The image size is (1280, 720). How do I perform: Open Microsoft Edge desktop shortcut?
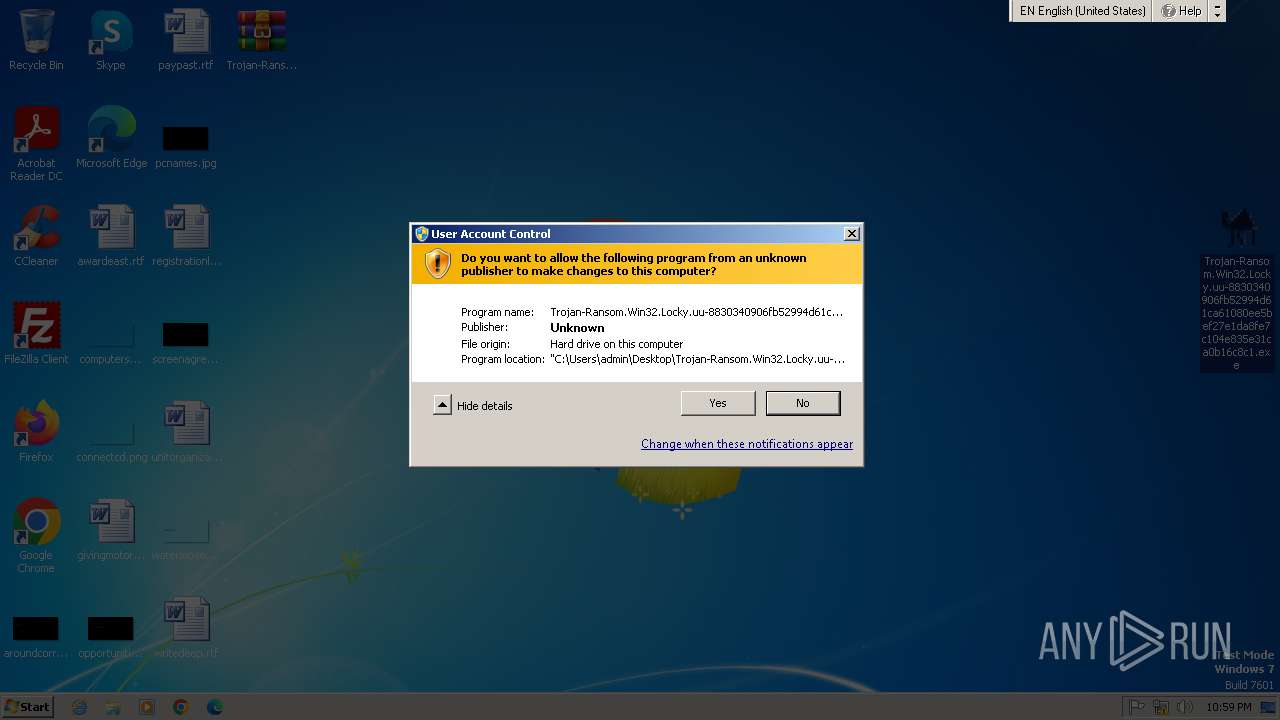[x=111, y=138]
